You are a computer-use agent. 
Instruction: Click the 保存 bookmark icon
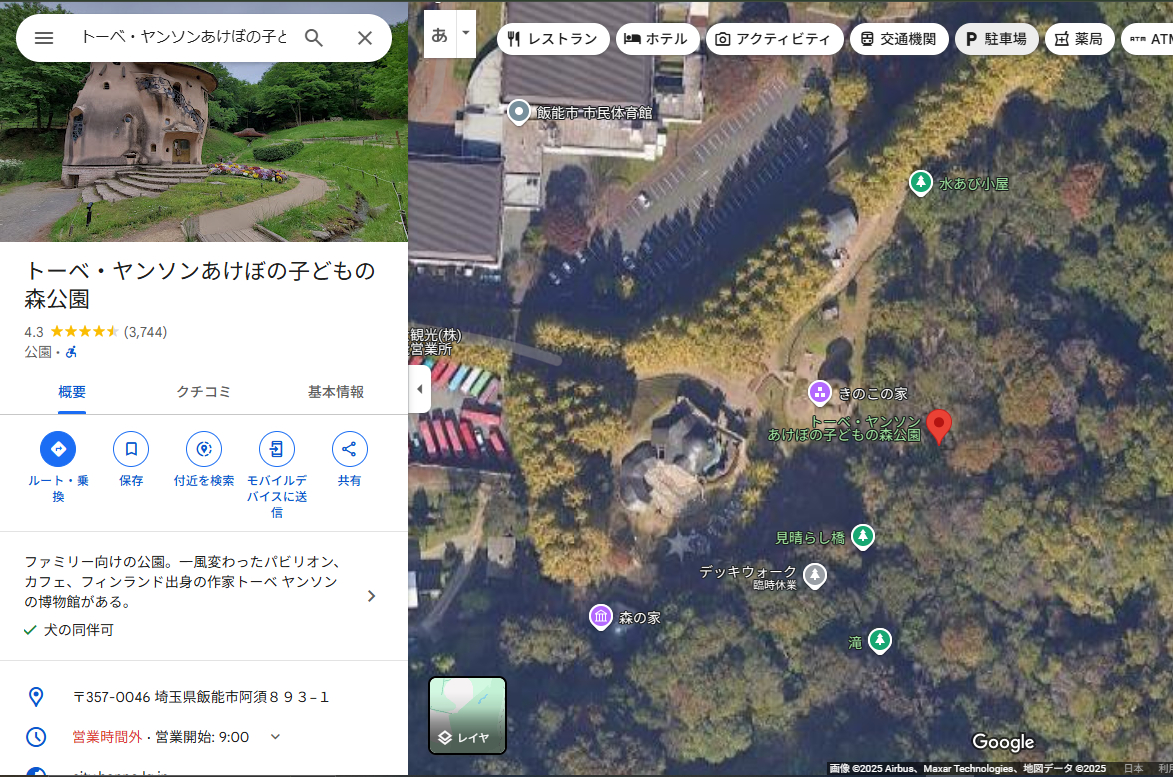coord(131,449)
